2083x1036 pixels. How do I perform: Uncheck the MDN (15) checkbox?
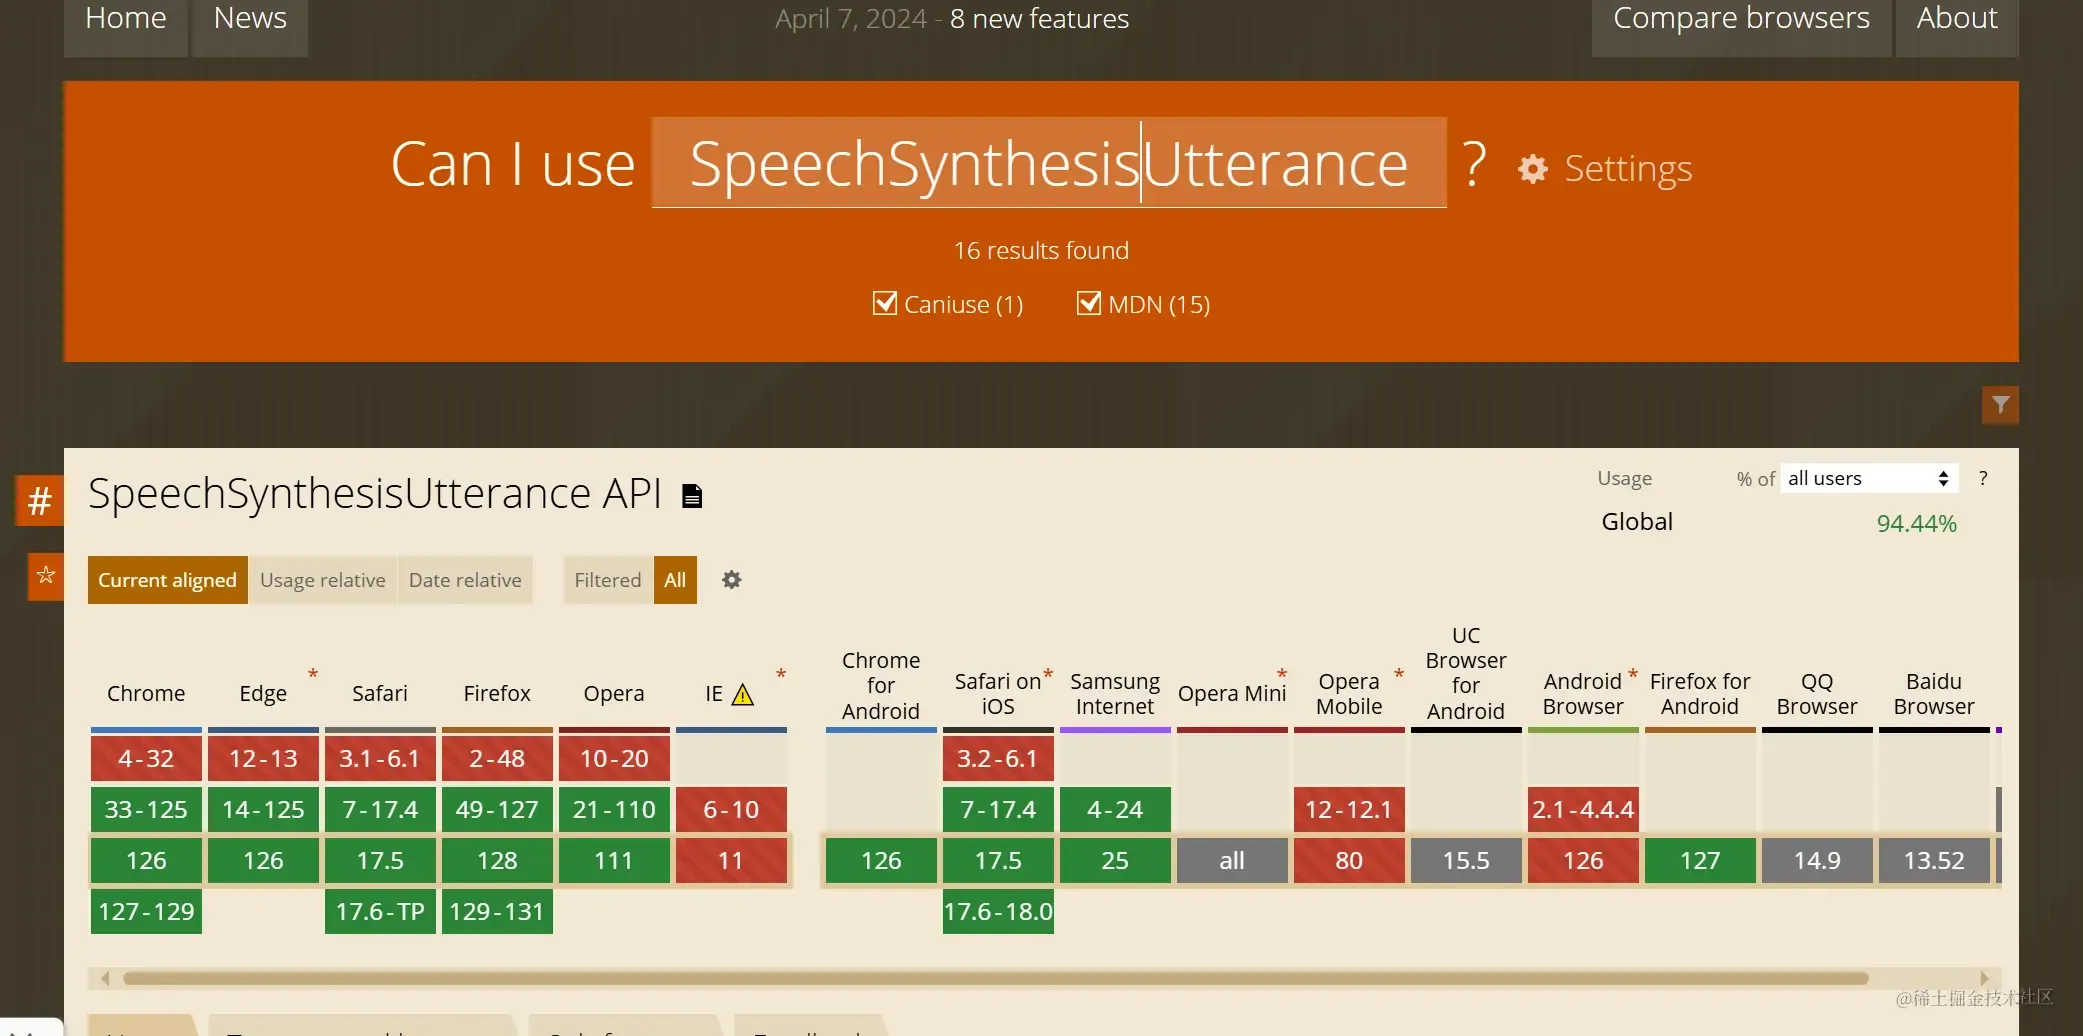click(x=1088, y=303)
